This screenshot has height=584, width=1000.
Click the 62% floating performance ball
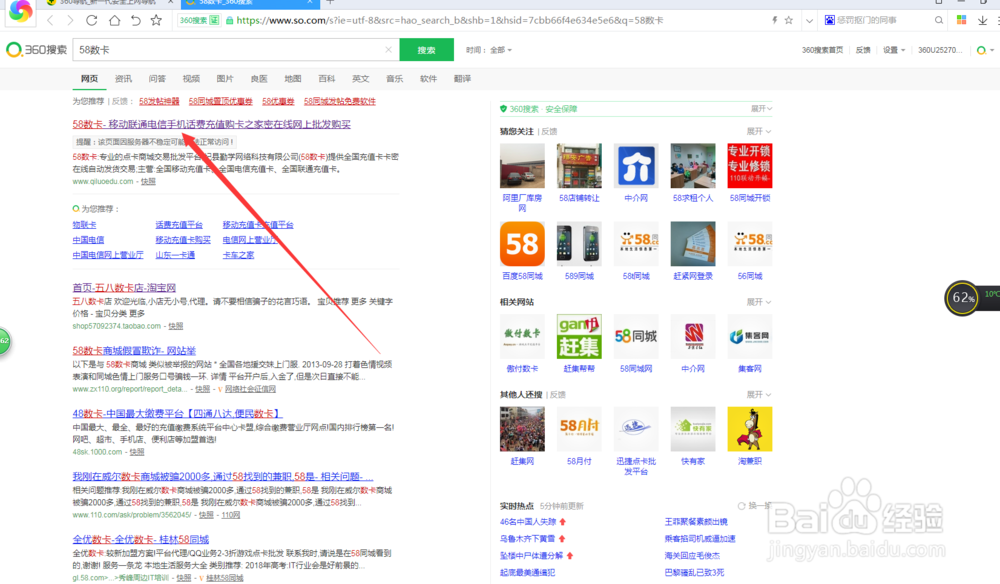click(962, 297)
